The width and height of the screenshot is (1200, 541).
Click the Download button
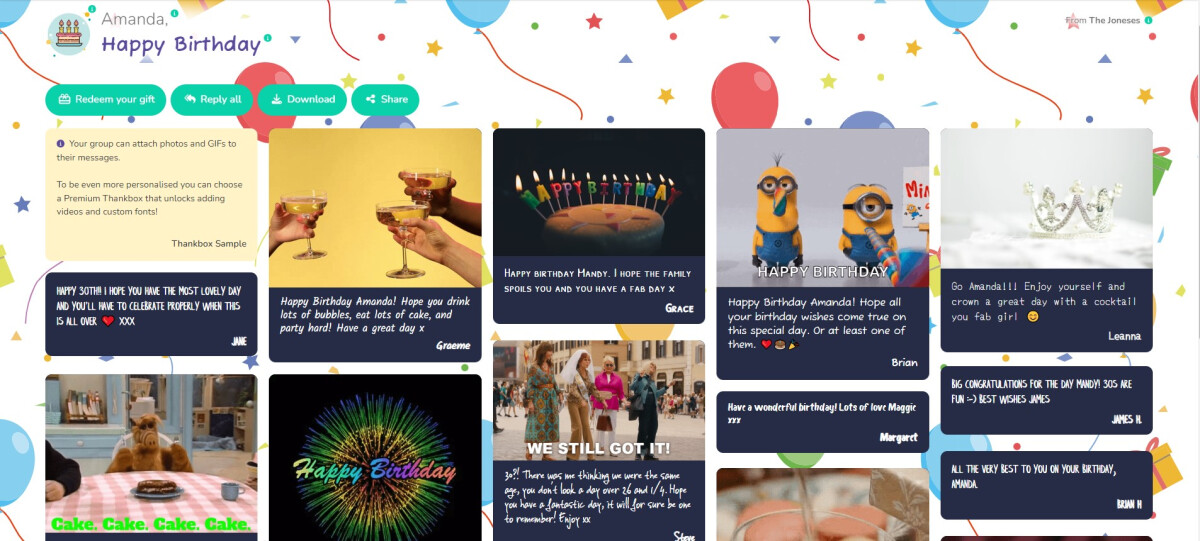[x=303, y=99]
